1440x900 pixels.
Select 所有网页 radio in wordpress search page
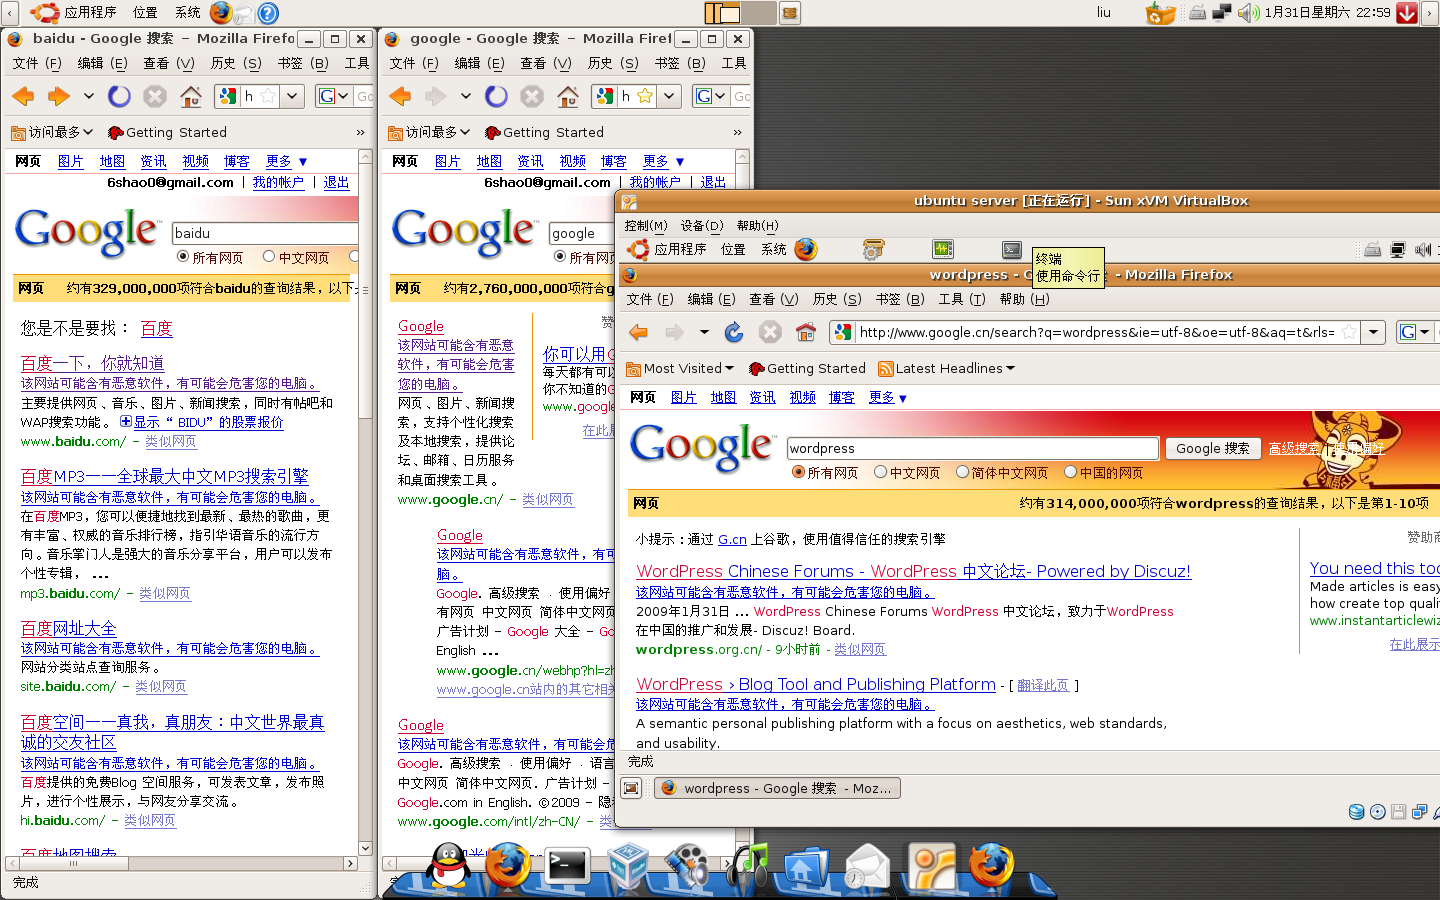click(x=798, y=472)
